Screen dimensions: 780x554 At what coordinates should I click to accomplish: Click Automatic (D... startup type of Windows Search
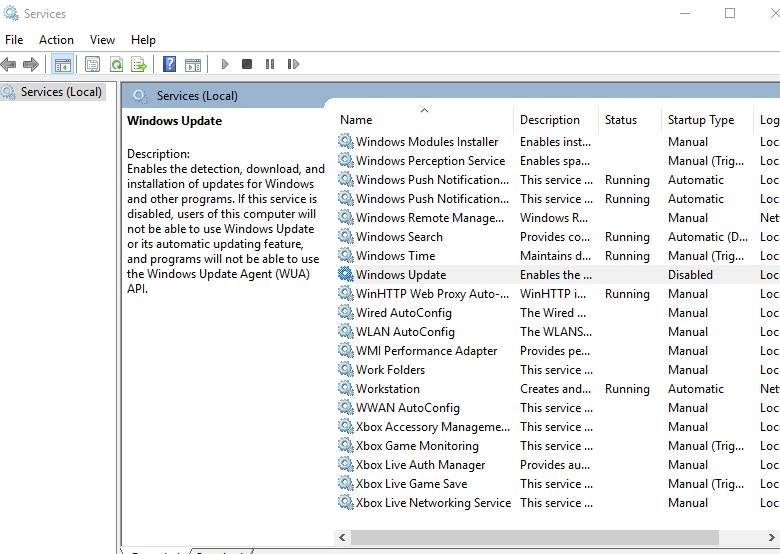click(707, 237)
